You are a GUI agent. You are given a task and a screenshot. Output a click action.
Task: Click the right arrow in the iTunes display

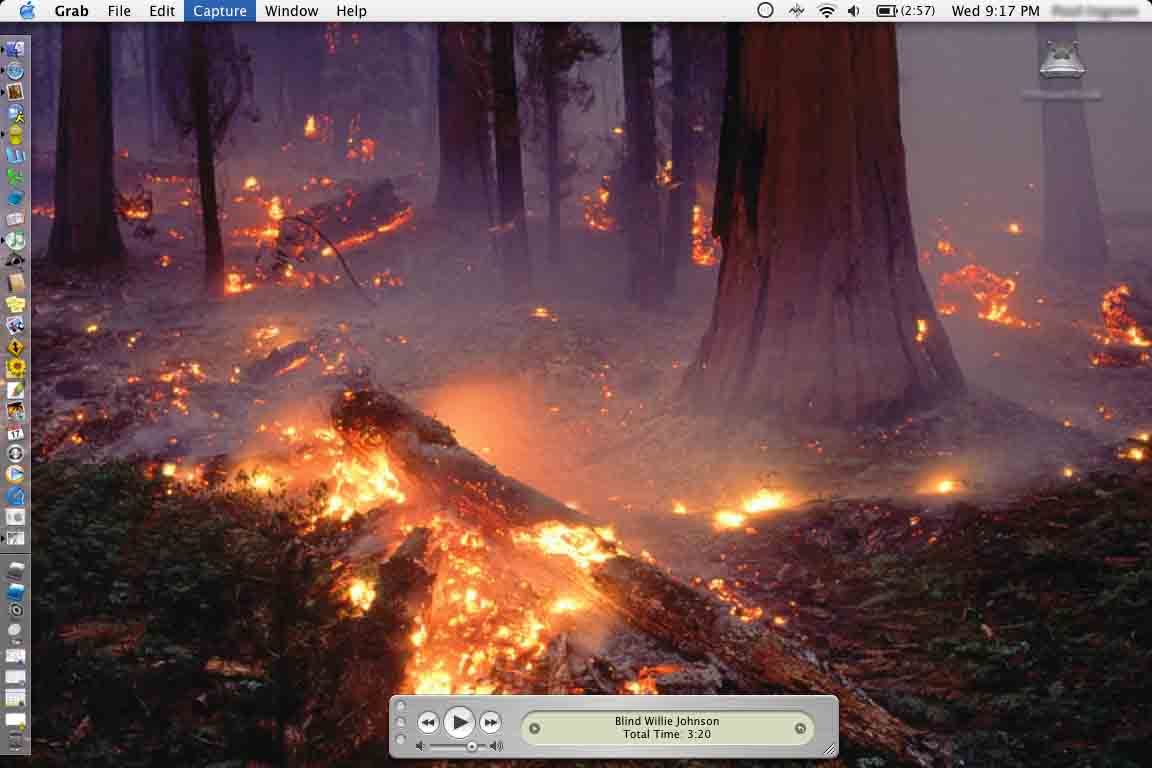[x=800, y=728]
